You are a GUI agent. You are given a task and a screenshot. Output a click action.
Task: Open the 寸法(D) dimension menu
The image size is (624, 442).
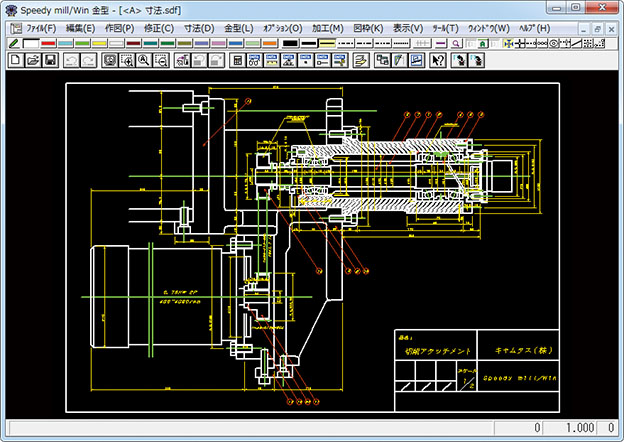[199, 28]
